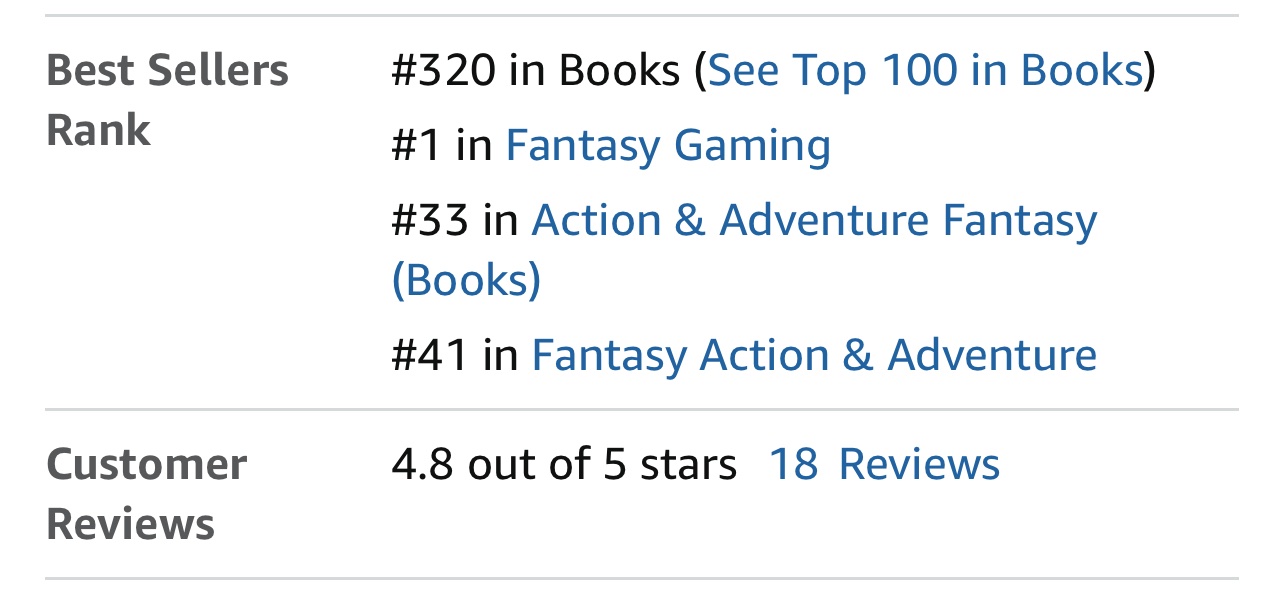Screen dimensions: 1284x596
Task: Click the word stars in the rating
Action: click(x=688, y=464)
